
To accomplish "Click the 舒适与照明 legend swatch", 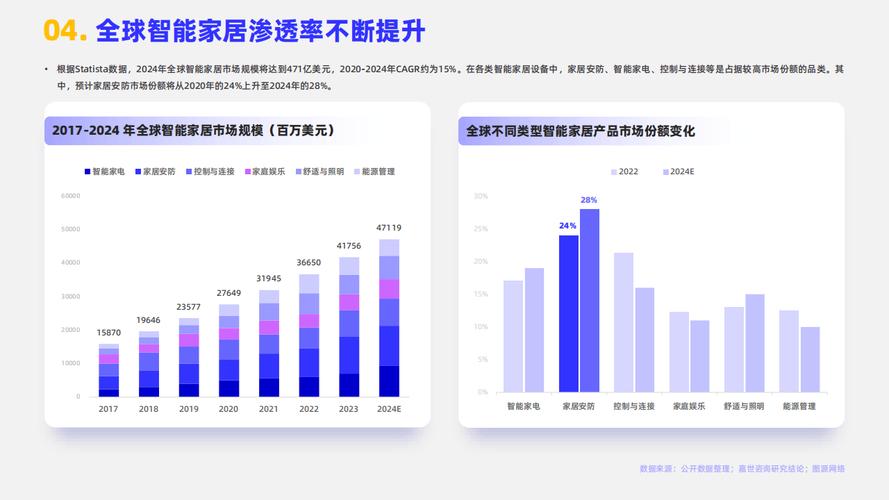I will click(298, 172).
